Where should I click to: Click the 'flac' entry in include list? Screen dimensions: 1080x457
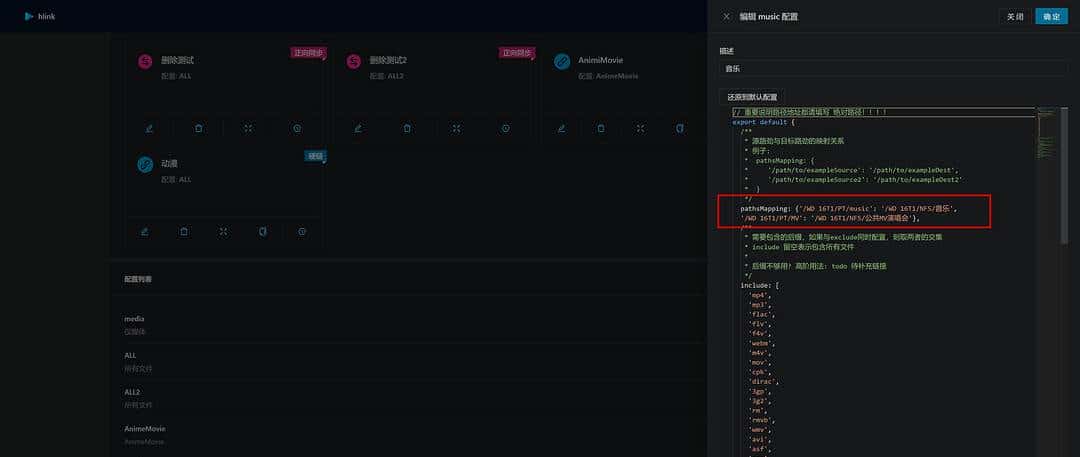click(762, 314)
